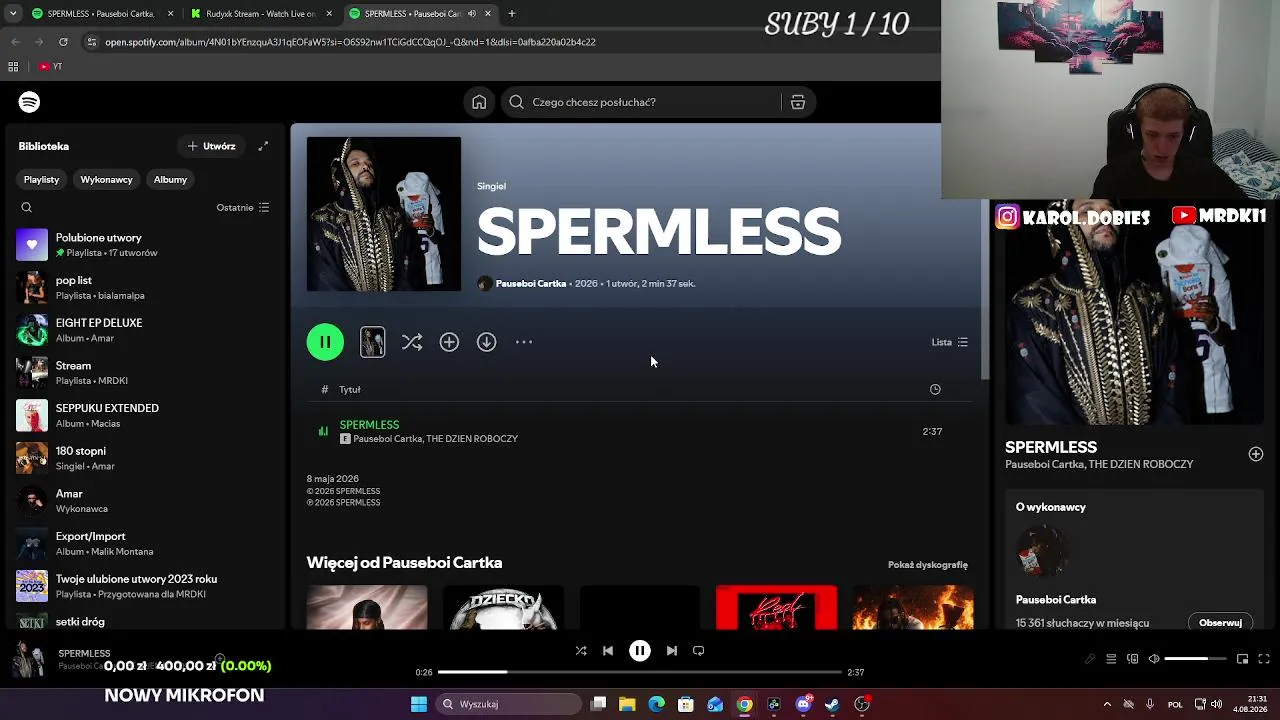This screenshot has height=720, width=1280.
Task: Open the 'pop list' playlist
Action: pos(145,288)
